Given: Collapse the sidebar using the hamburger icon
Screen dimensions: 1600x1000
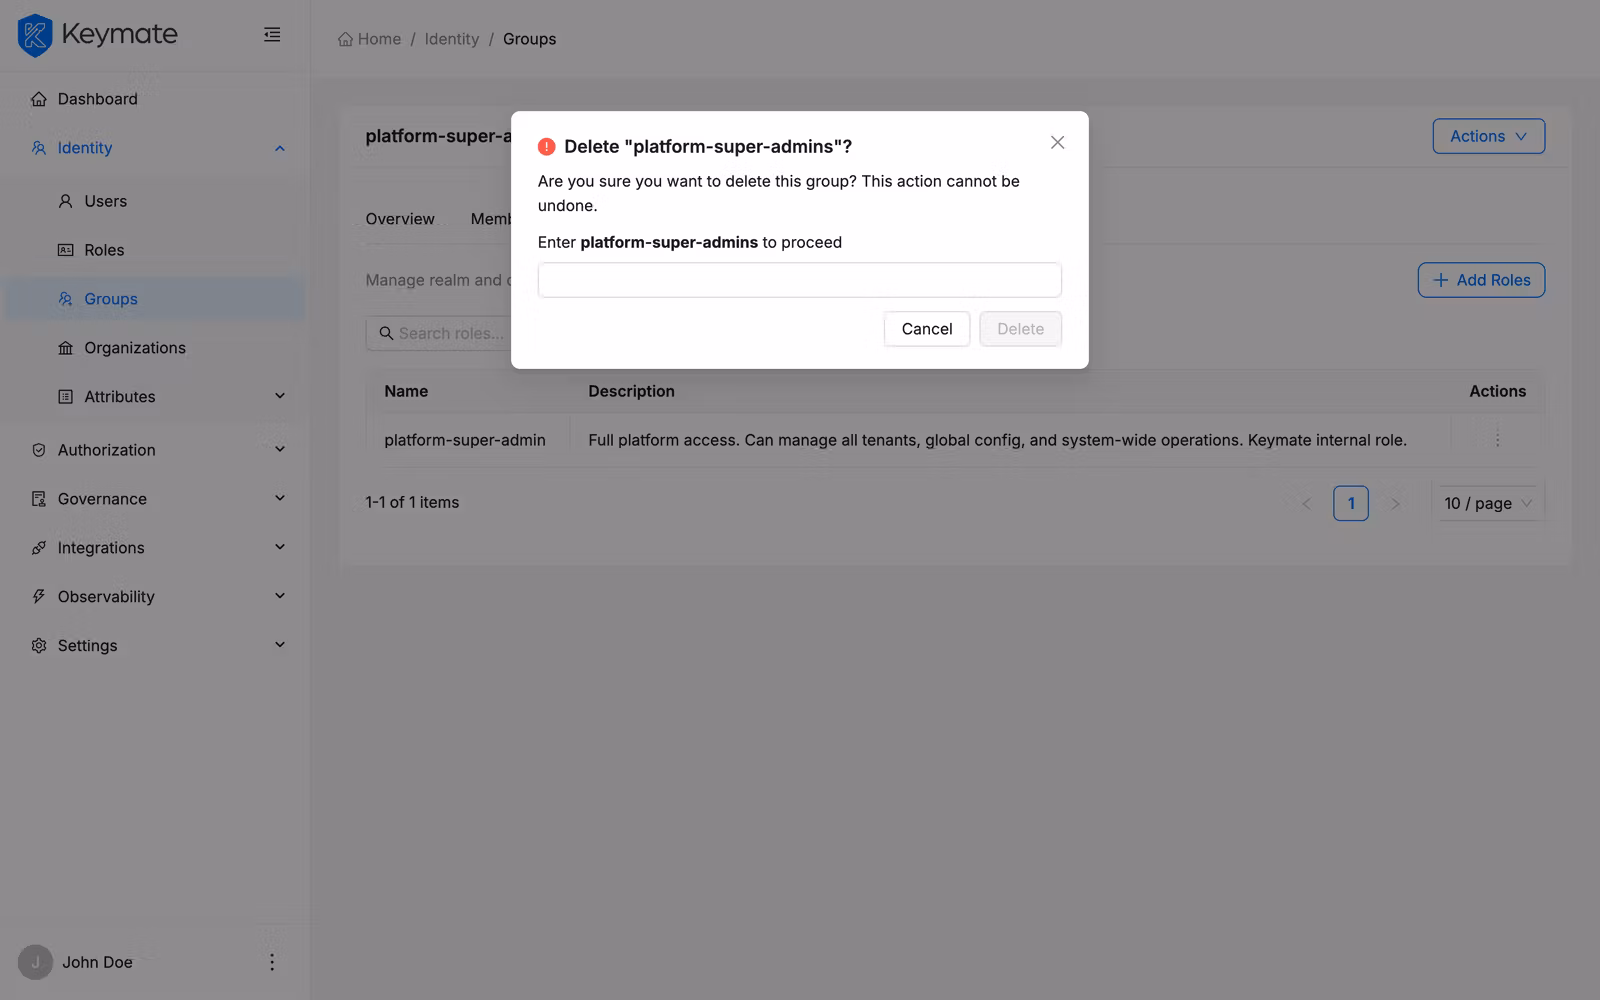Looking at the screenshot, I should point(271,34).
